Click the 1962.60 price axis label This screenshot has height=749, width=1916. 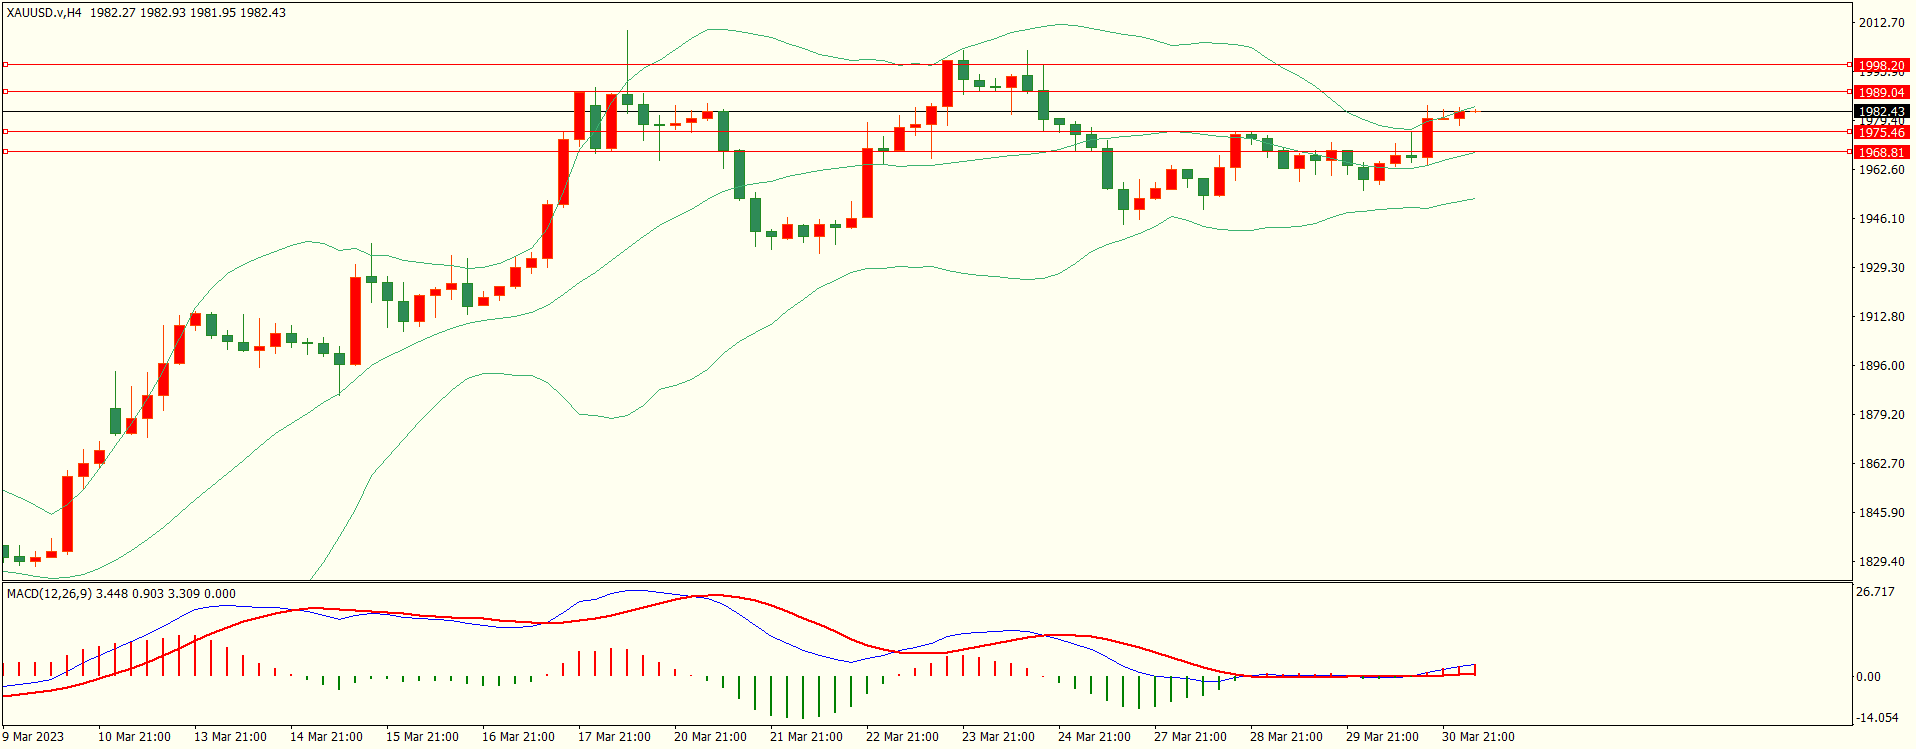tap(1881, 170)
